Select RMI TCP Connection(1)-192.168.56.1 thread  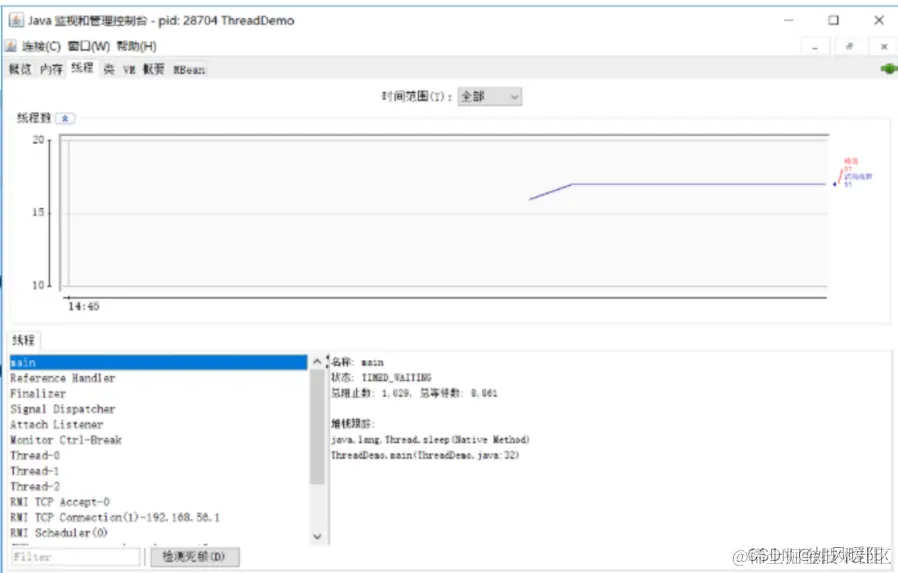(x=159, y=517)
